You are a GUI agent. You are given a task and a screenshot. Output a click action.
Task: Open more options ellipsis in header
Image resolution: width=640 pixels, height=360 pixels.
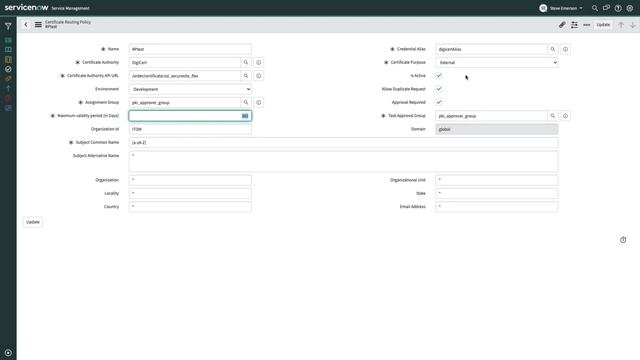587,25
